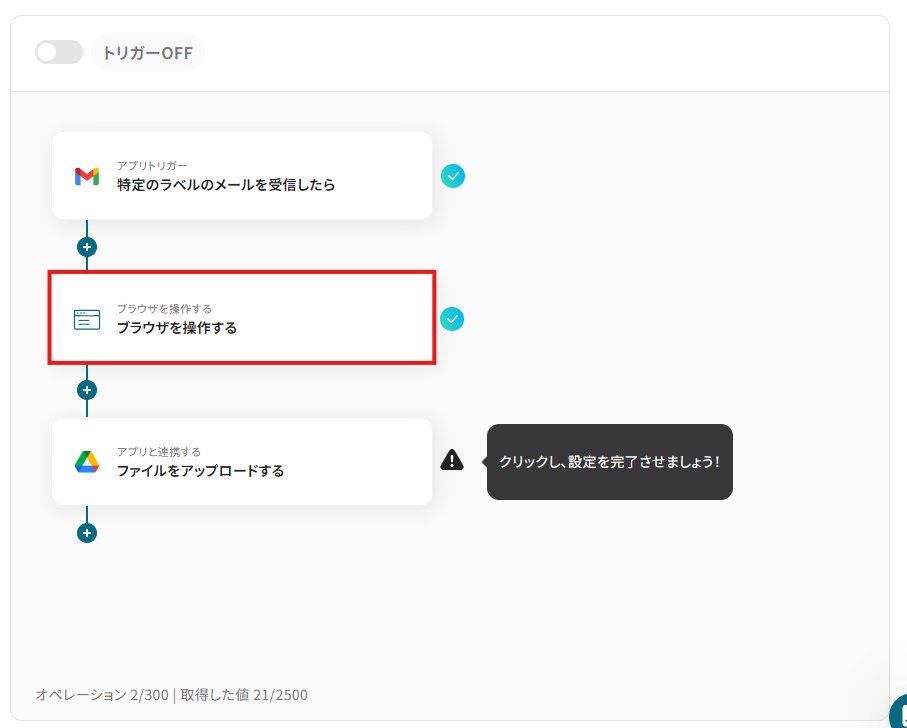Click the アプリトリガー label text
Viewport: 907px width, 728px height.
click(152, 166)
